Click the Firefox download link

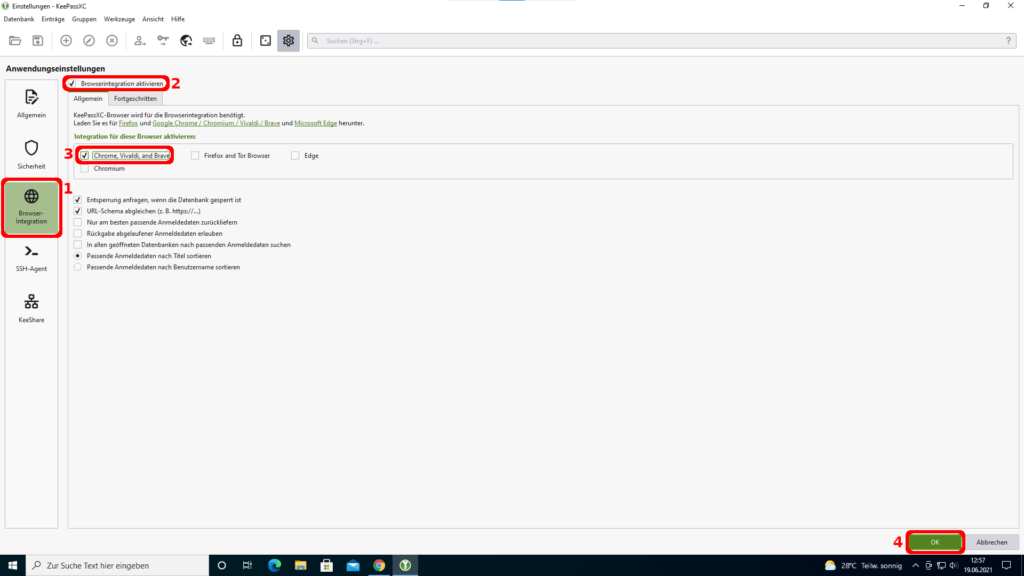click(128, 123)
